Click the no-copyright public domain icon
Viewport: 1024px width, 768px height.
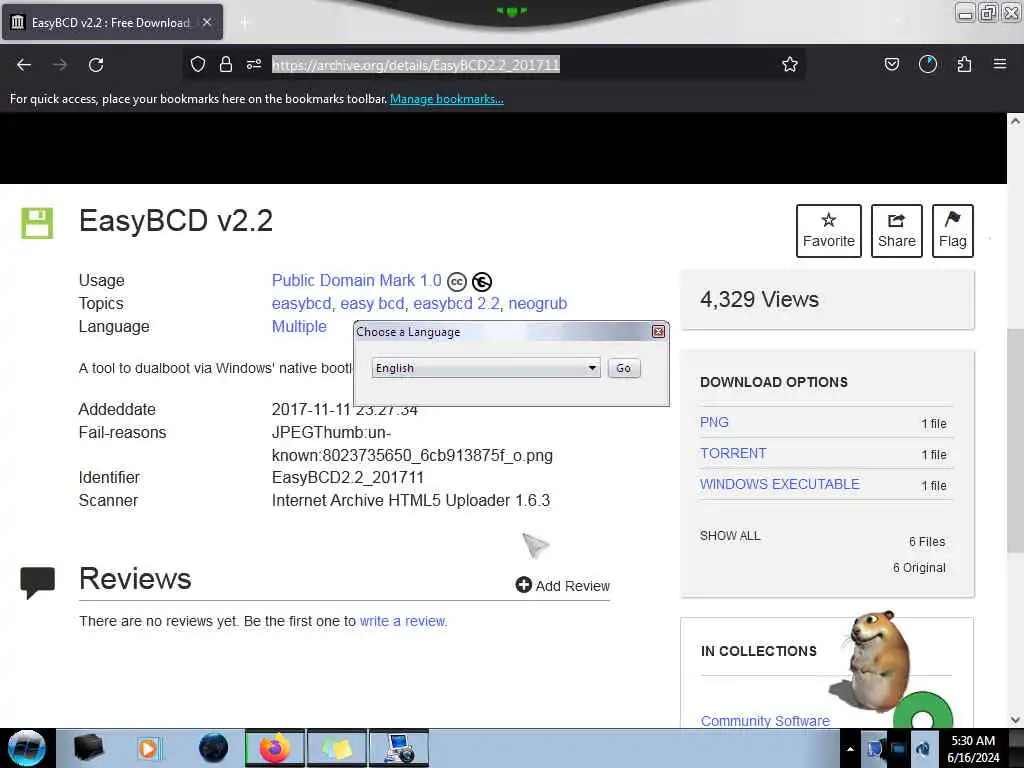tap(482, 281)
